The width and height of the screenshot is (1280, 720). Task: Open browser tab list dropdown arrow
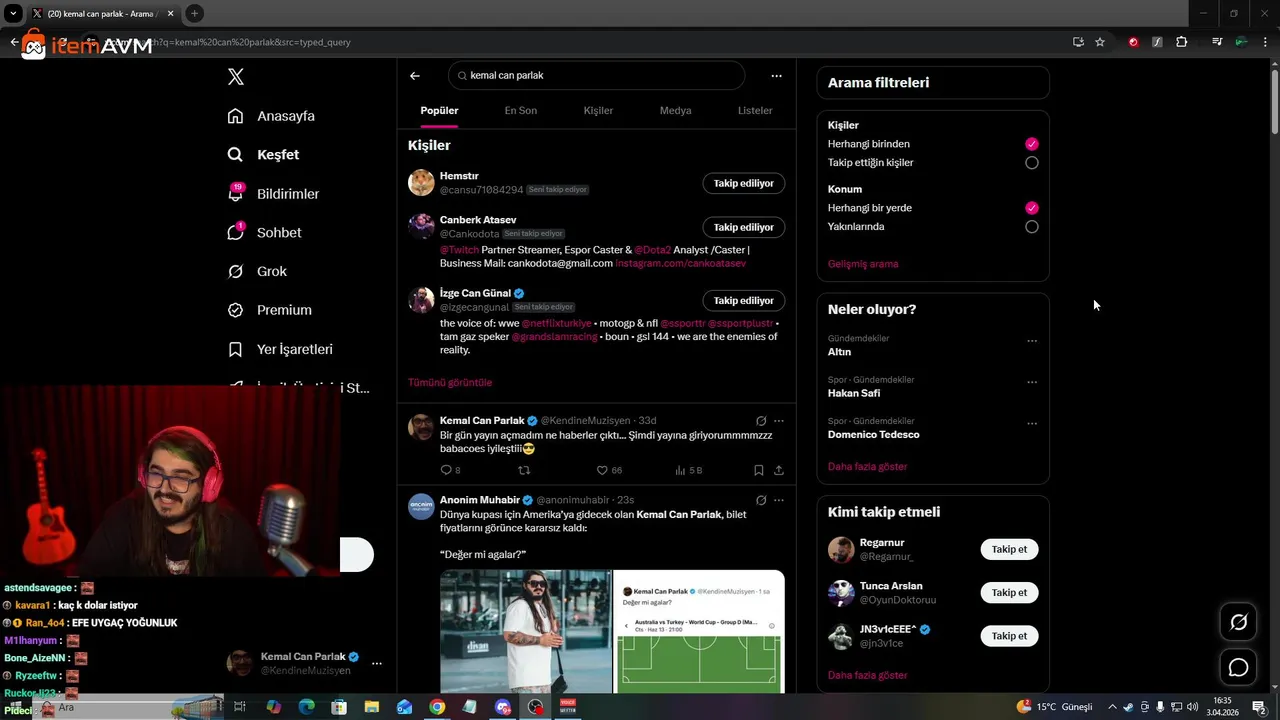[13, 13]
